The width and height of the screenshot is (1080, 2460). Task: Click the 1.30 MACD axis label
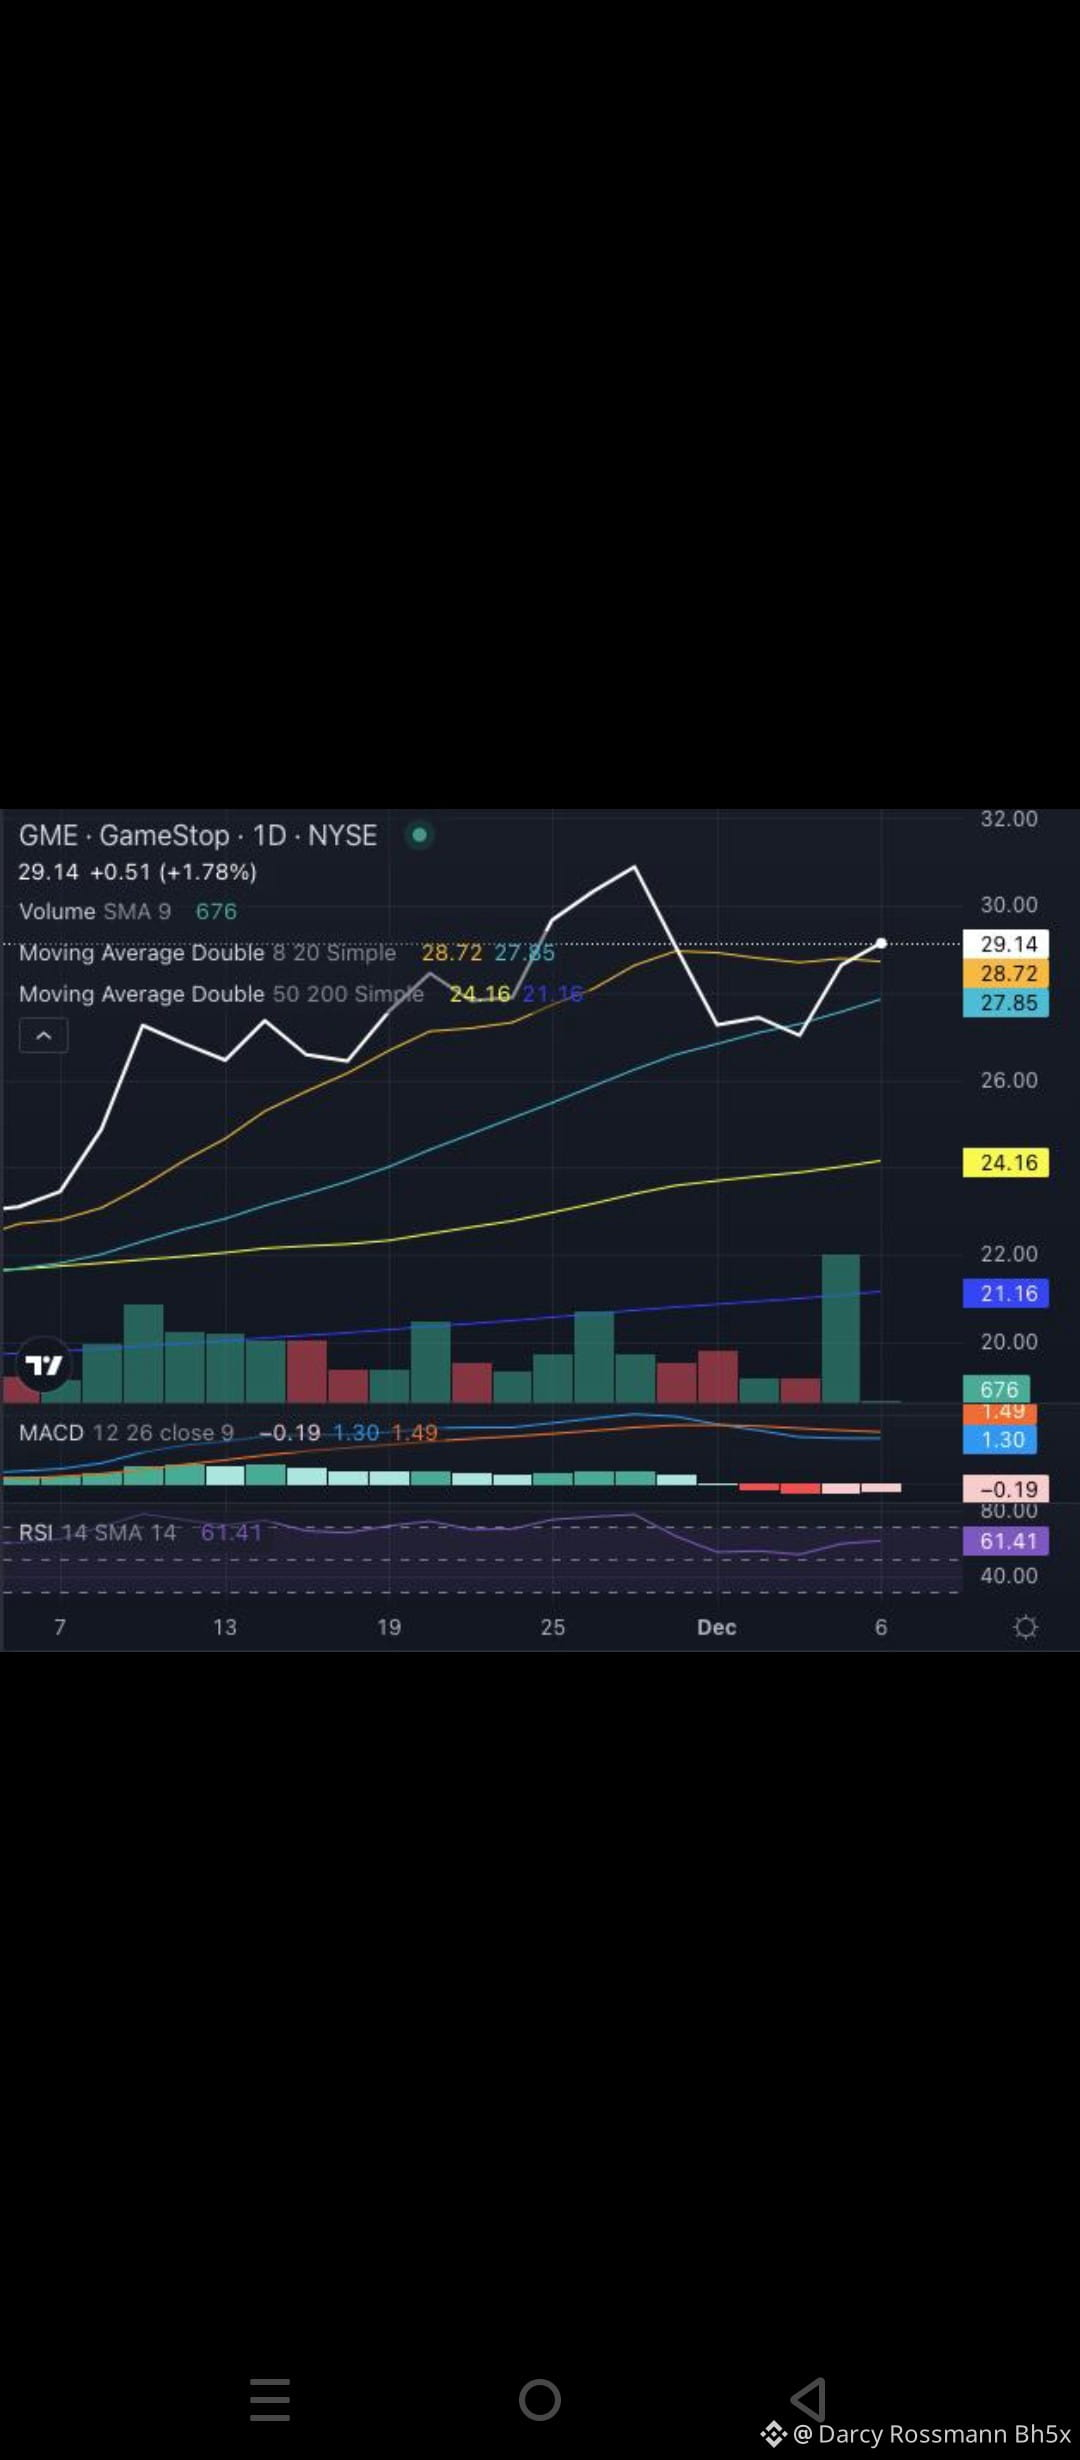[x=1000, y=1439]
